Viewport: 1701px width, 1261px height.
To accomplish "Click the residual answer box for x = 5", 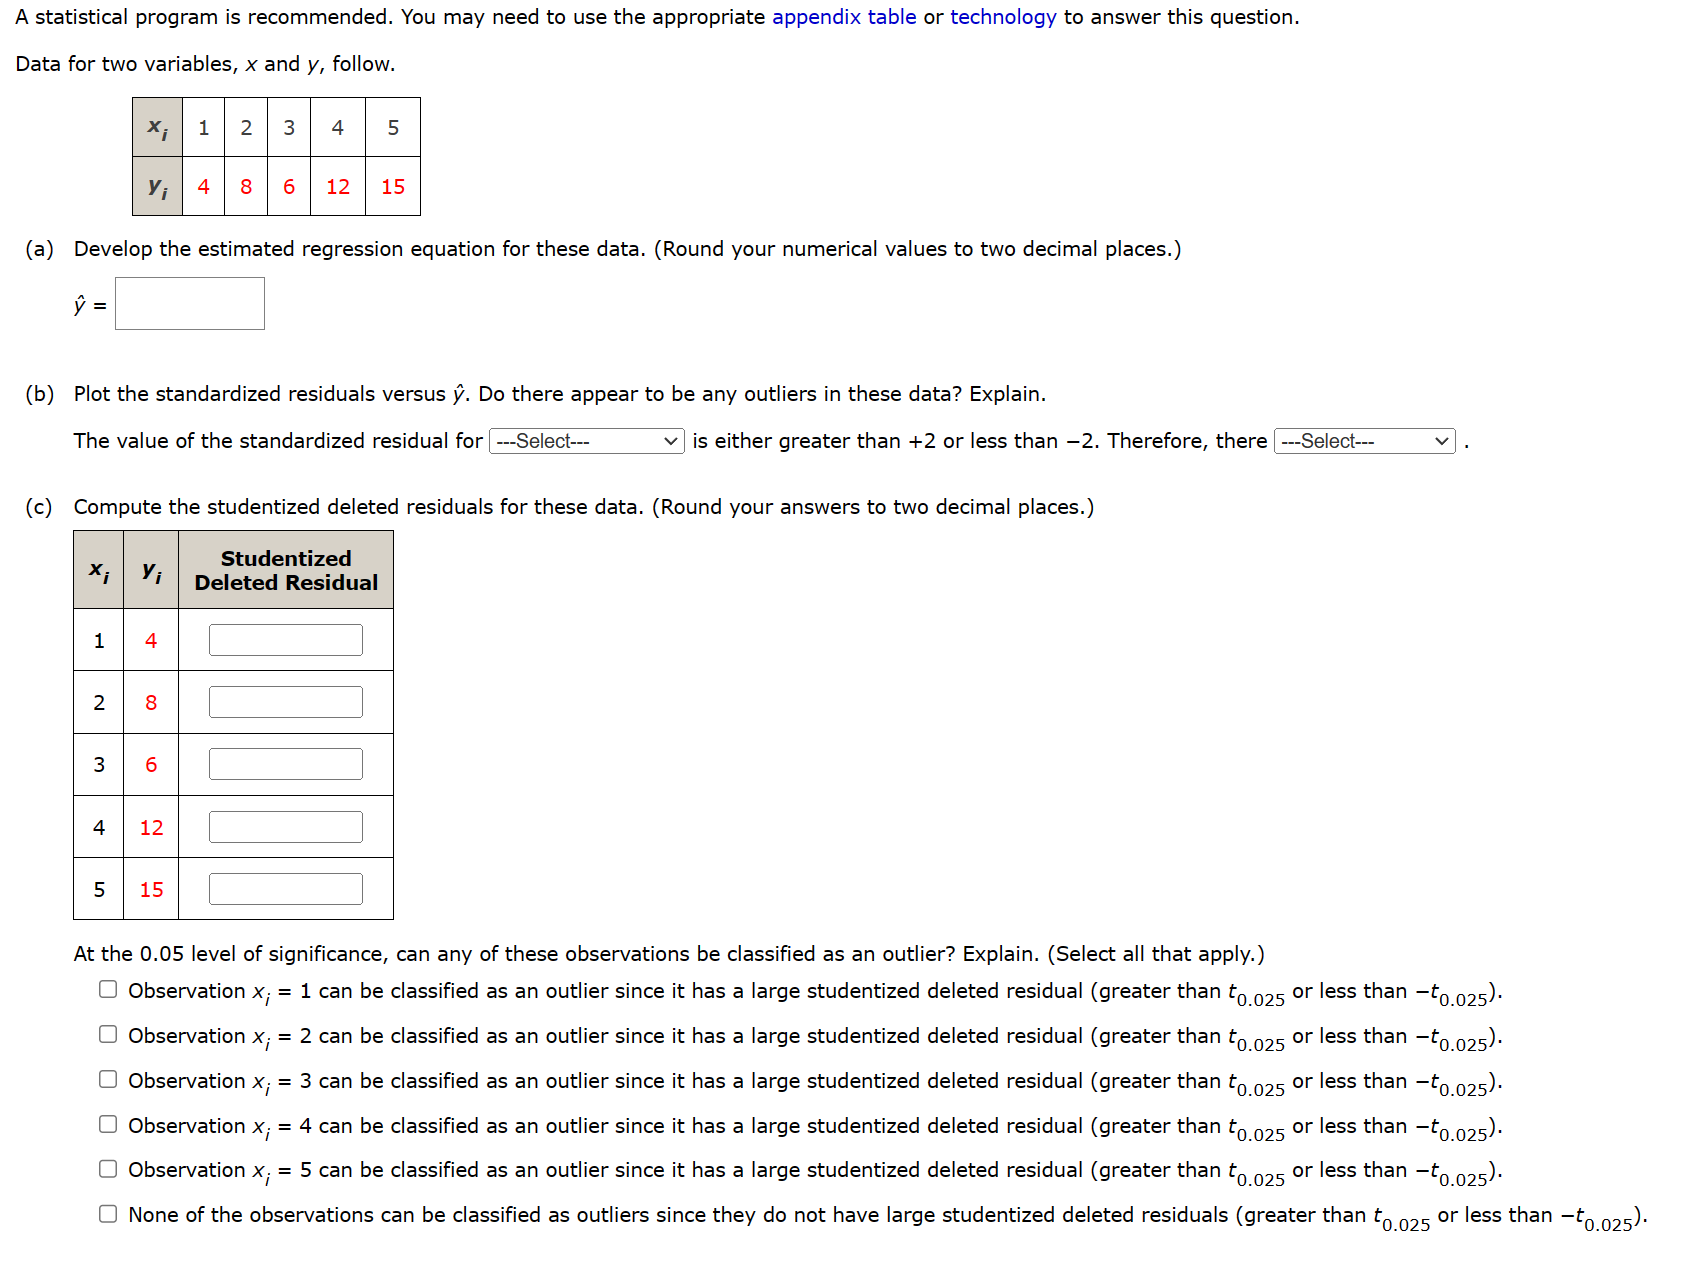I will [x=285, y=888].
